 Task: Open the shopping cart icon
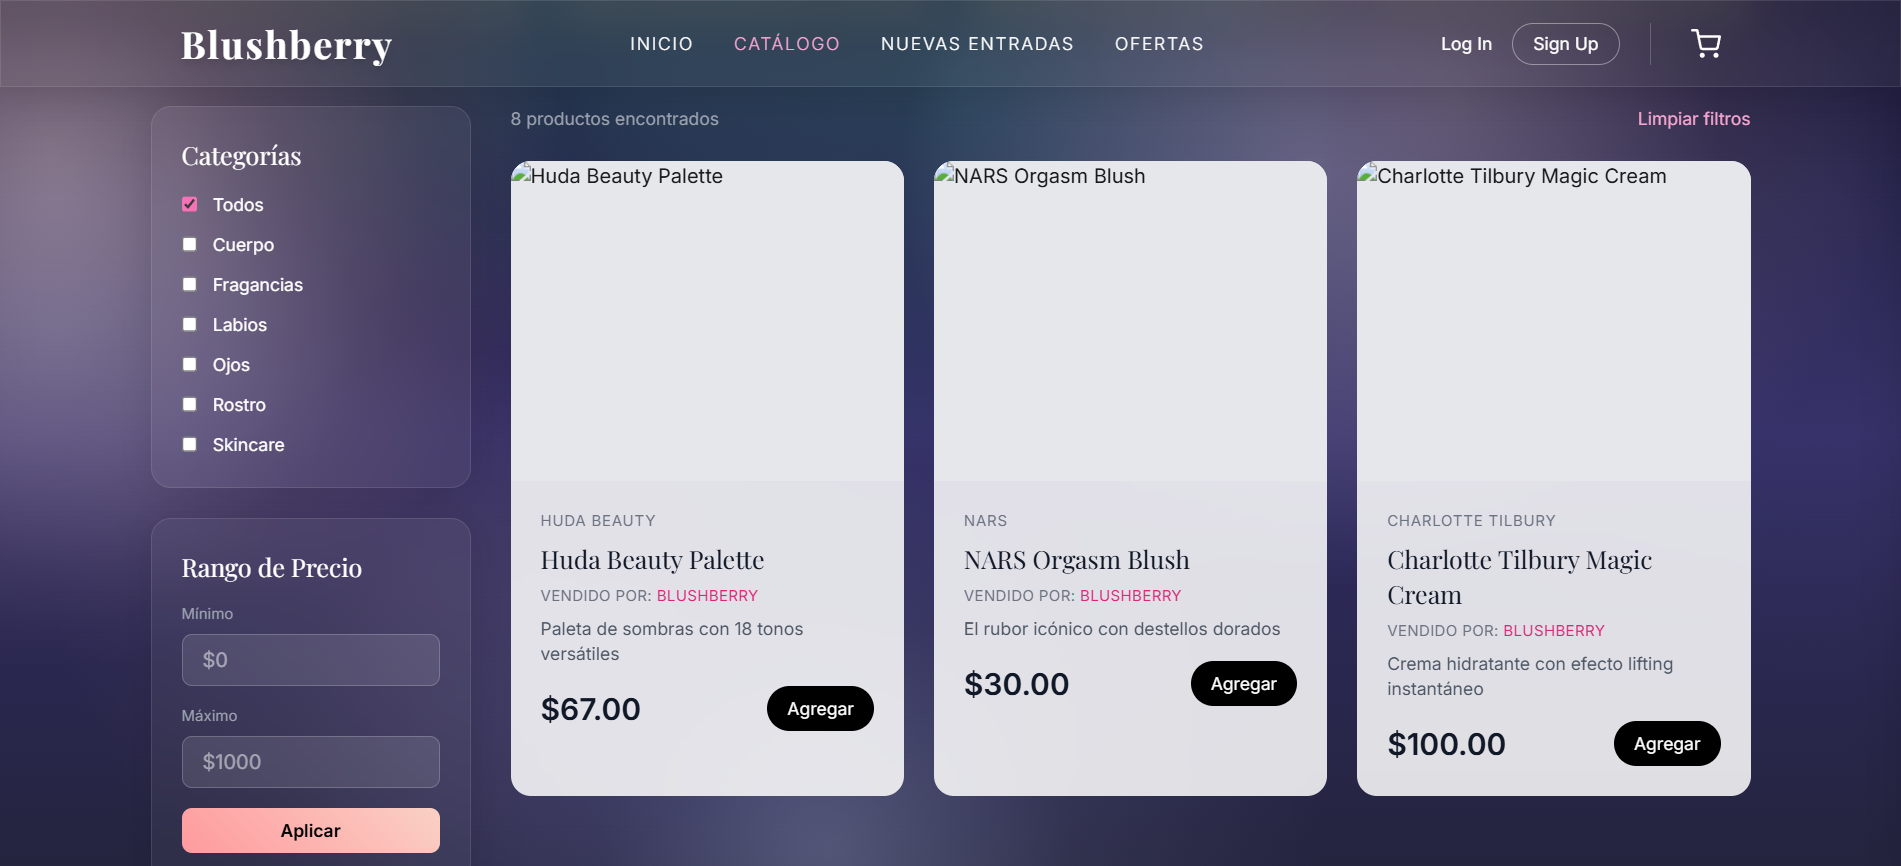pyautogui.click(x=1705, y=44)
